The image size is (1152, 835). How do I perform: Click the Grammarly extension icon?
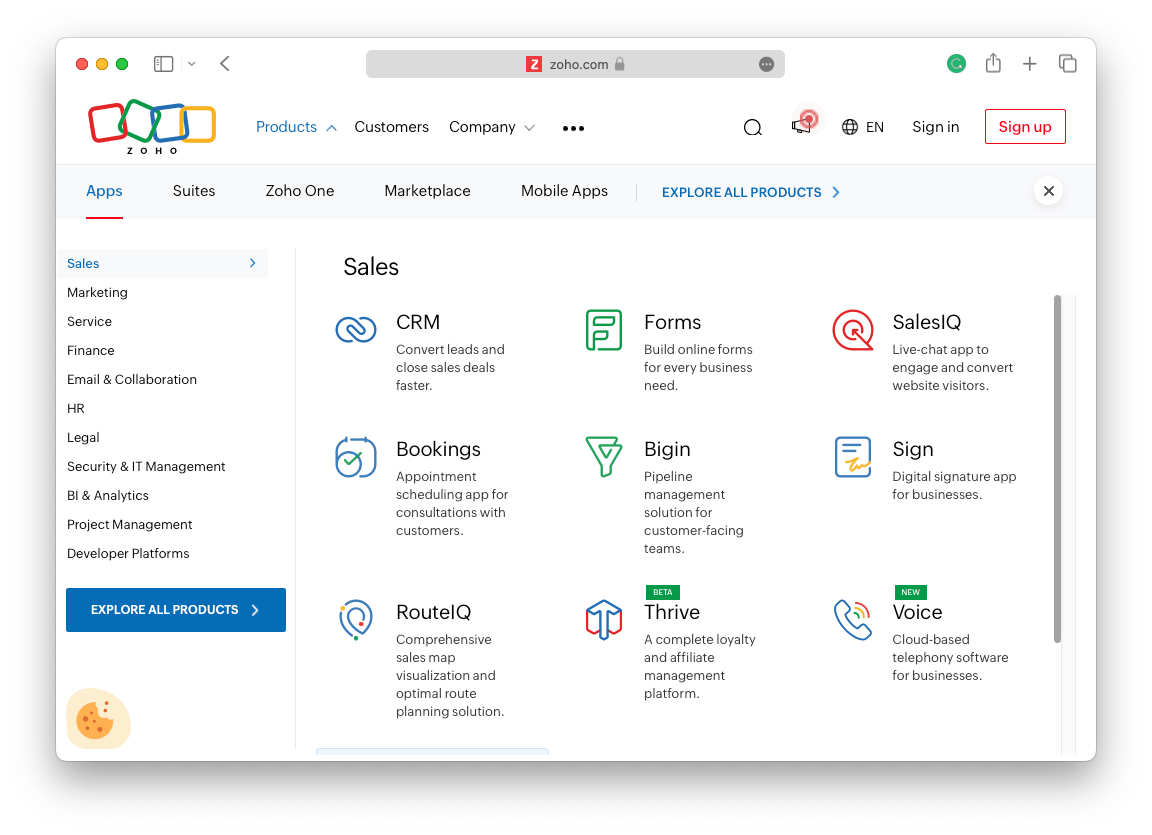956,64
